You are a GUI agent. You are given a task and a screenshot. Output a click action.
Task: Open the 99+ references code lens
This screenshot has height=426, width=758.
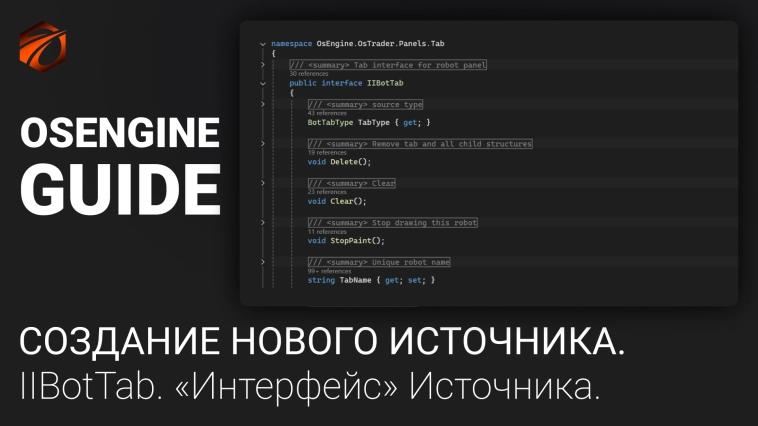(x=329, y=271)
